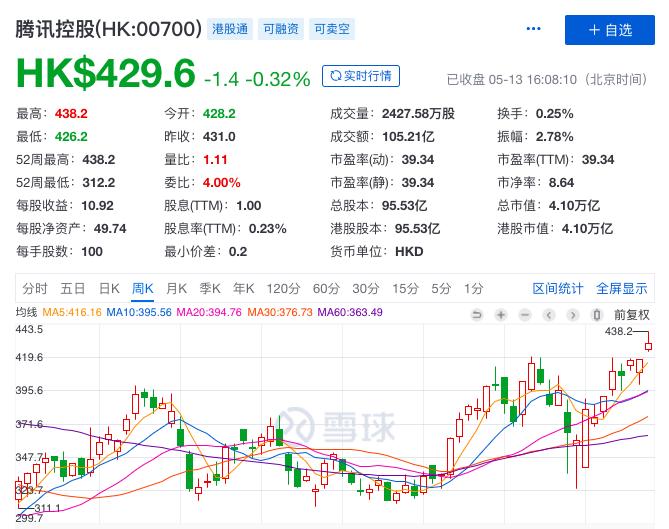Viewport: 669px width, 529px height.
Task: Shift chart right with the forward arrow
Action: [573, 315]
